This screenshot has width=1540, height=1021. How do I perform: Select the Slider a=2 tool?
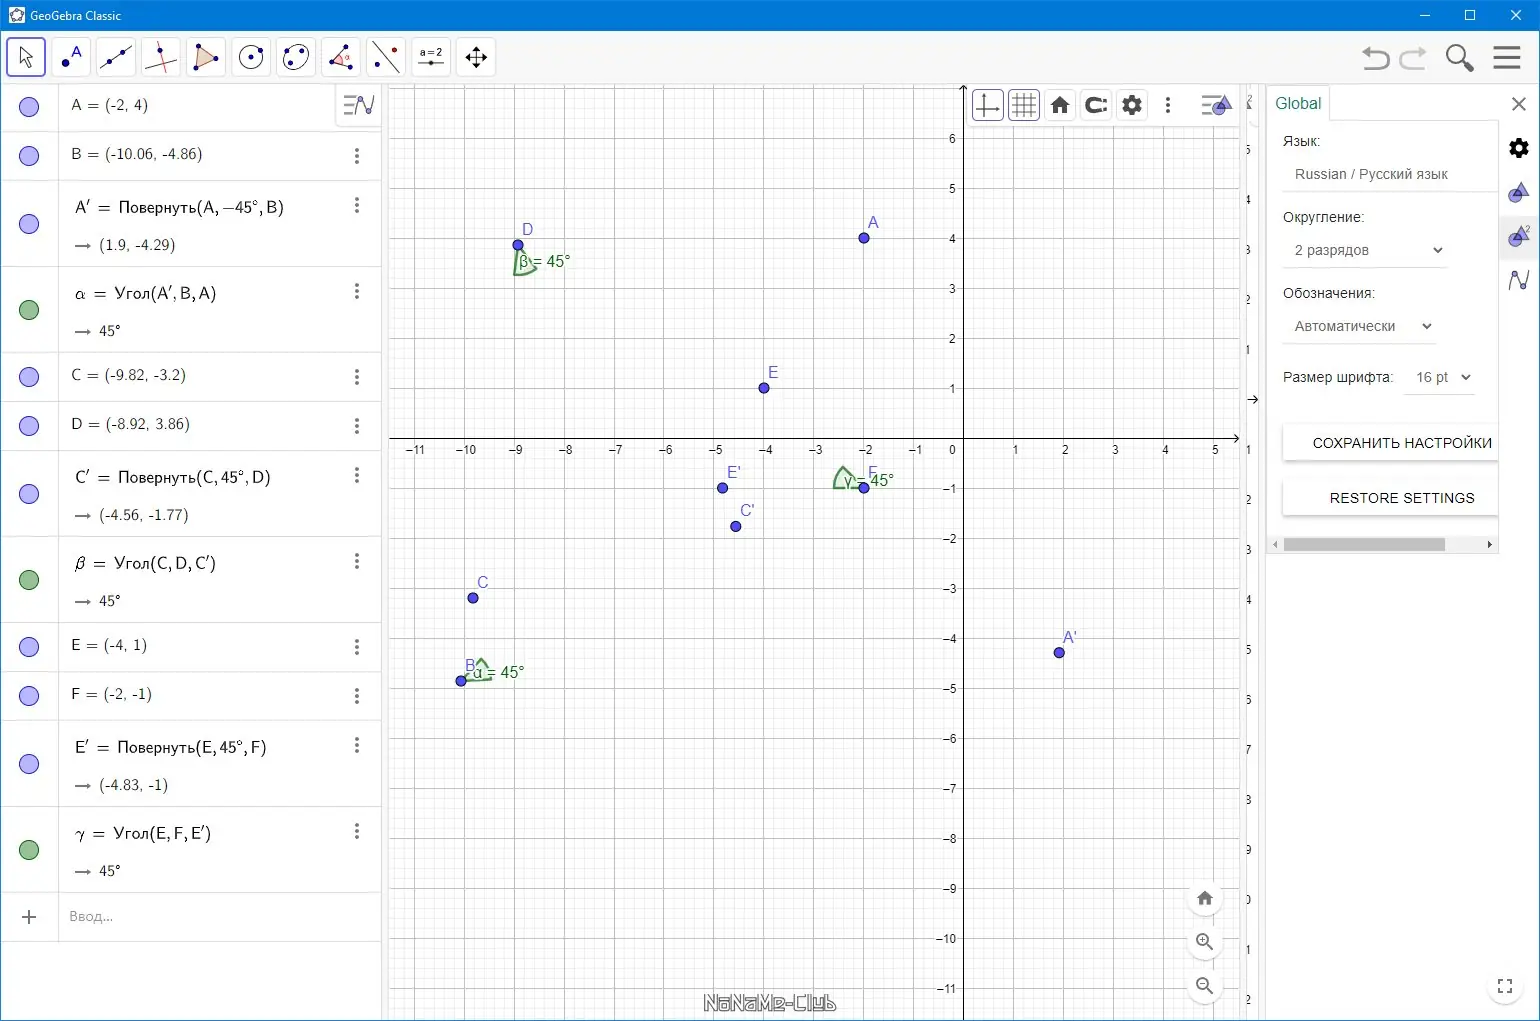coord(431,57)
